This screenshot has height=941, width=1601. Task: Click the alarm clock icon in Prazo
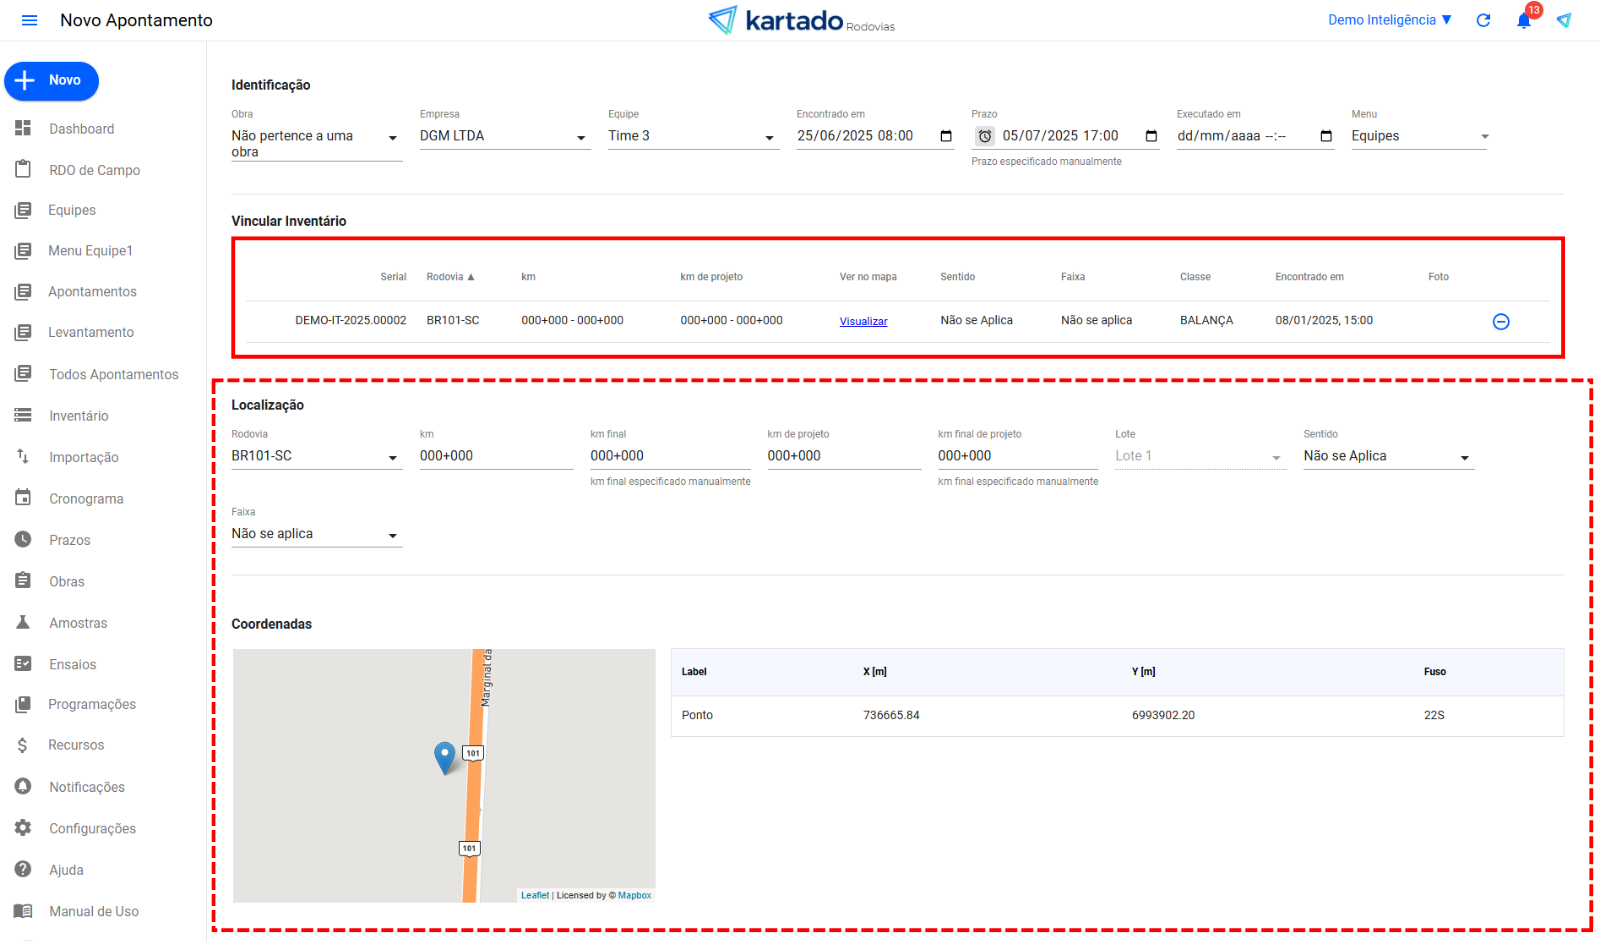pyautogui.click(x=985, y=136)
